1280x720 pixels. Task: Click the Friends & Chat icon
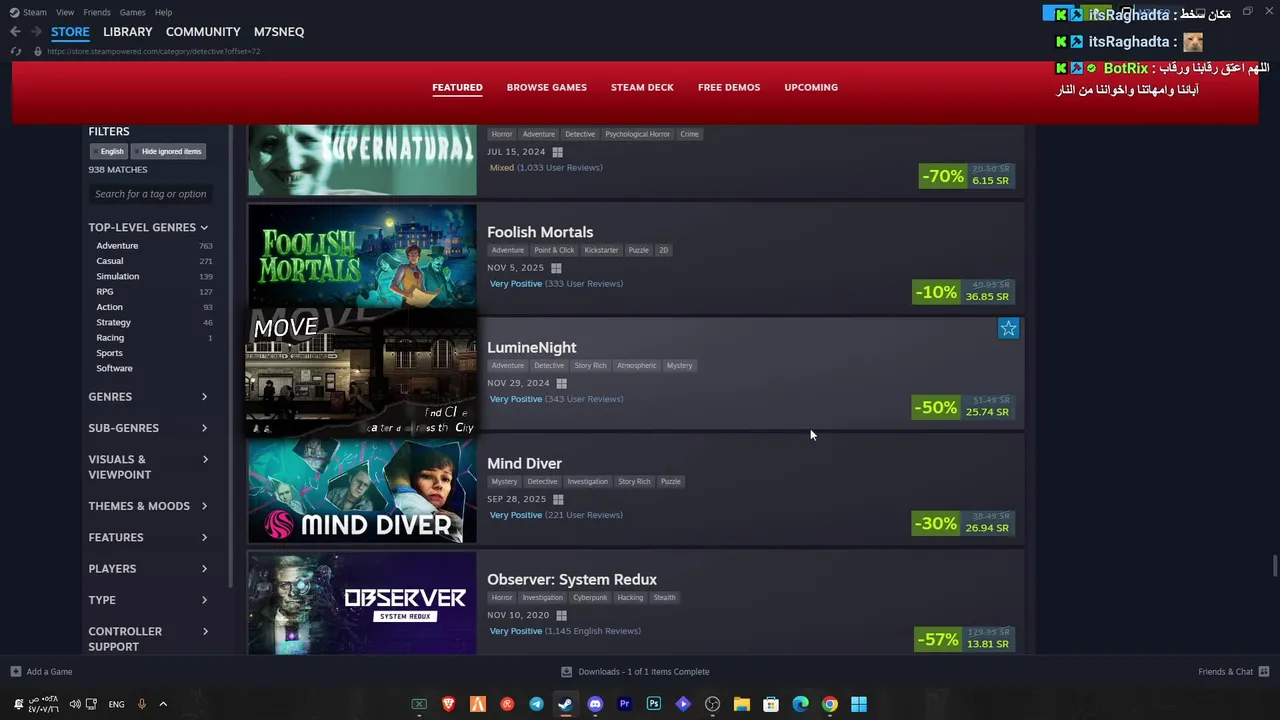pos(1264,671)
